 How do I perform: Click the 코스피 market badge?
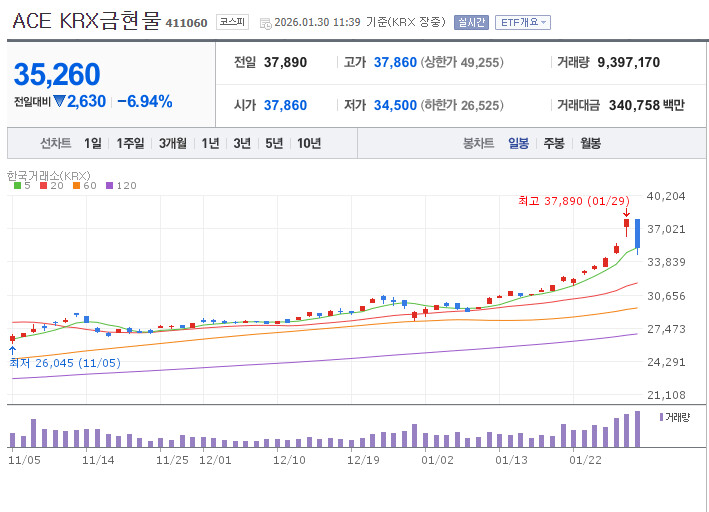point(232,21)
